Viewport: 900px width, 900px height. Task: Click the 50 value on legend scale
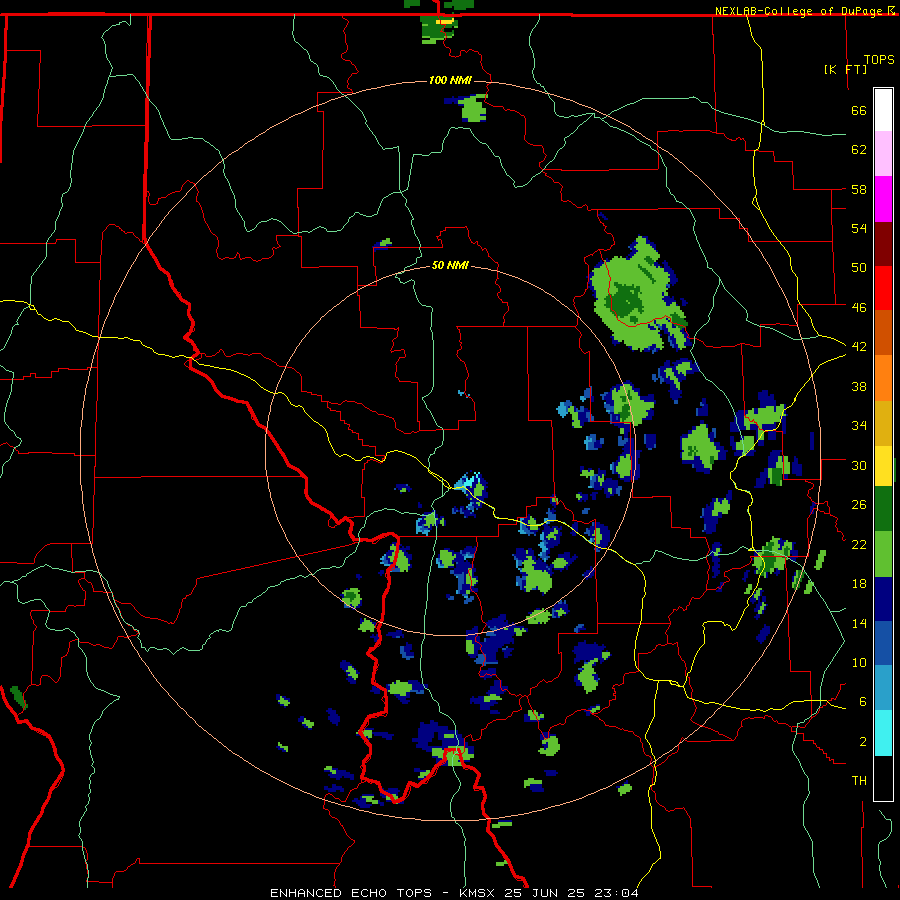click(x=859, y=268)
